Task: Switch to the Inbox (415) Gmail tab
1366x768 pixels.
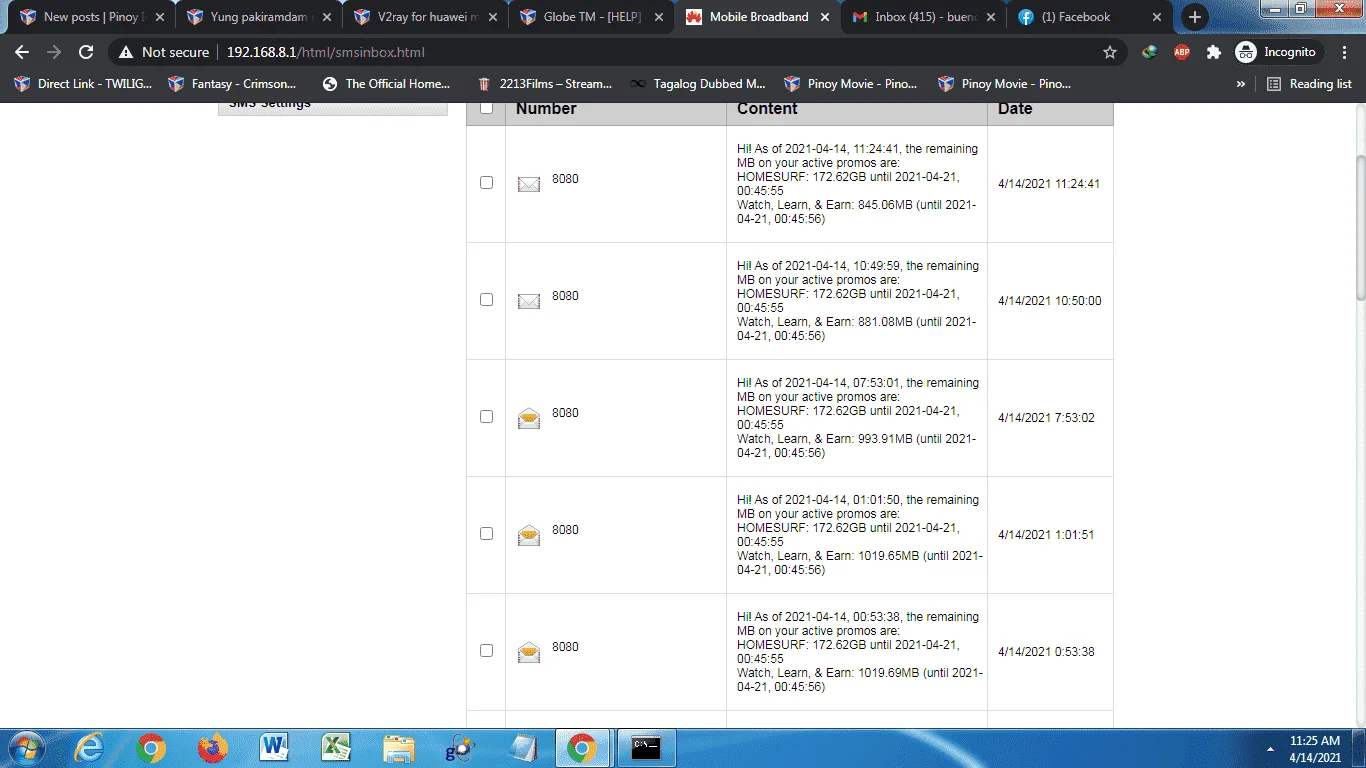Action: (925, 17)
